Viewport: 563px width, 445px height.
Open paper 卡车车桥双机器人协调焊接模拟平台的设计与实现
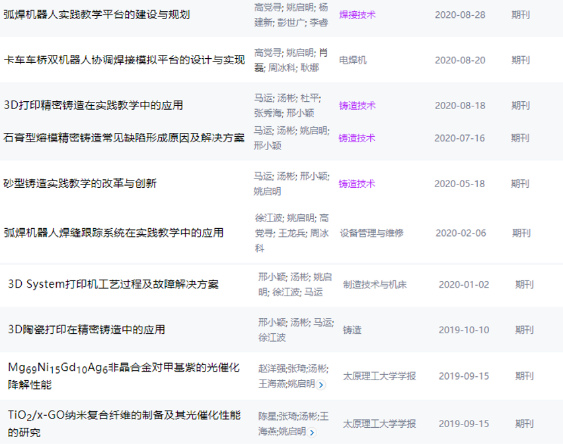point(124,60)
